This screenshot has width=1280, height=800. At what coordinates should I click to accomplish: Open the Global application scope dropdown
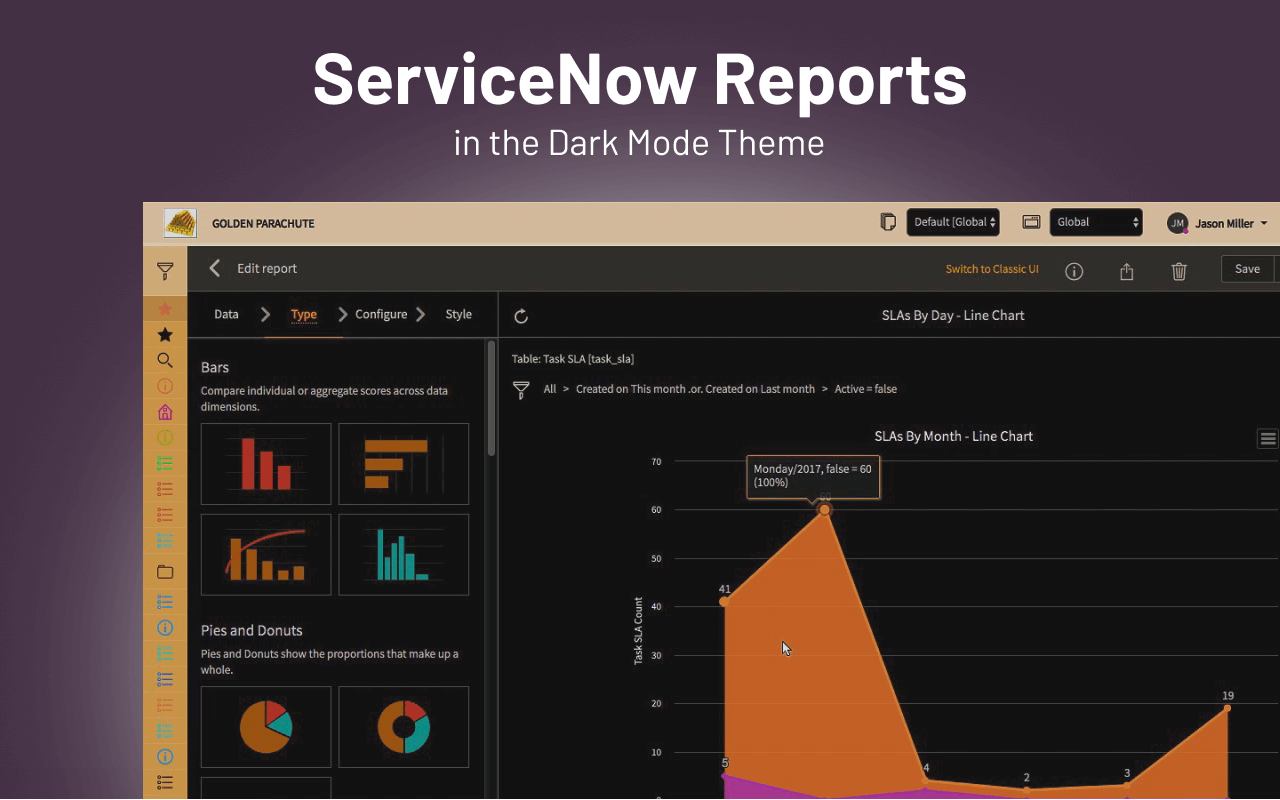tap(1096, 222)
